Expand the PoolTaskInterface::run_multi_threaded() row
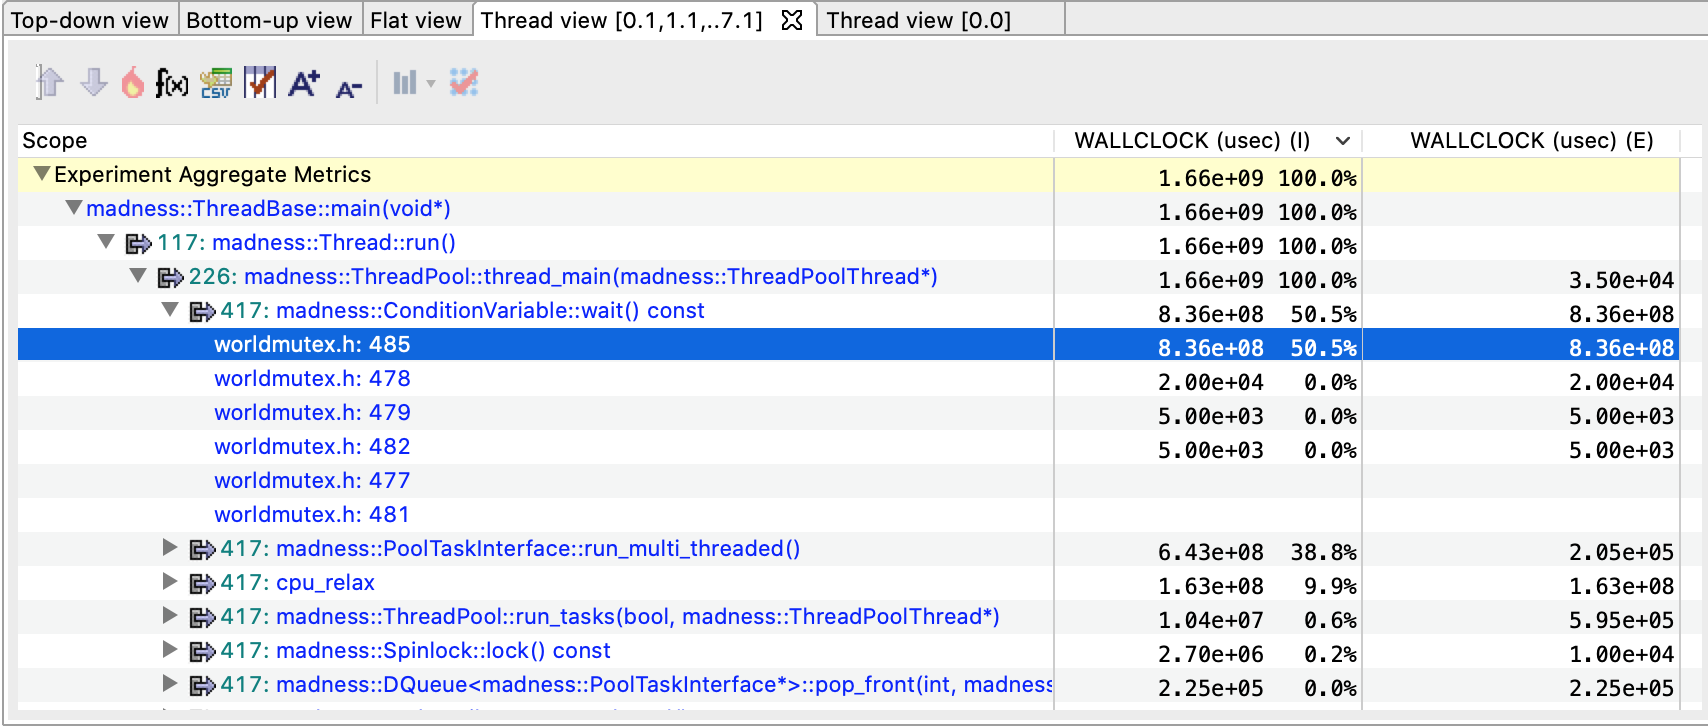The height and width of the screenshot is (726, 1708). point(170,547)
